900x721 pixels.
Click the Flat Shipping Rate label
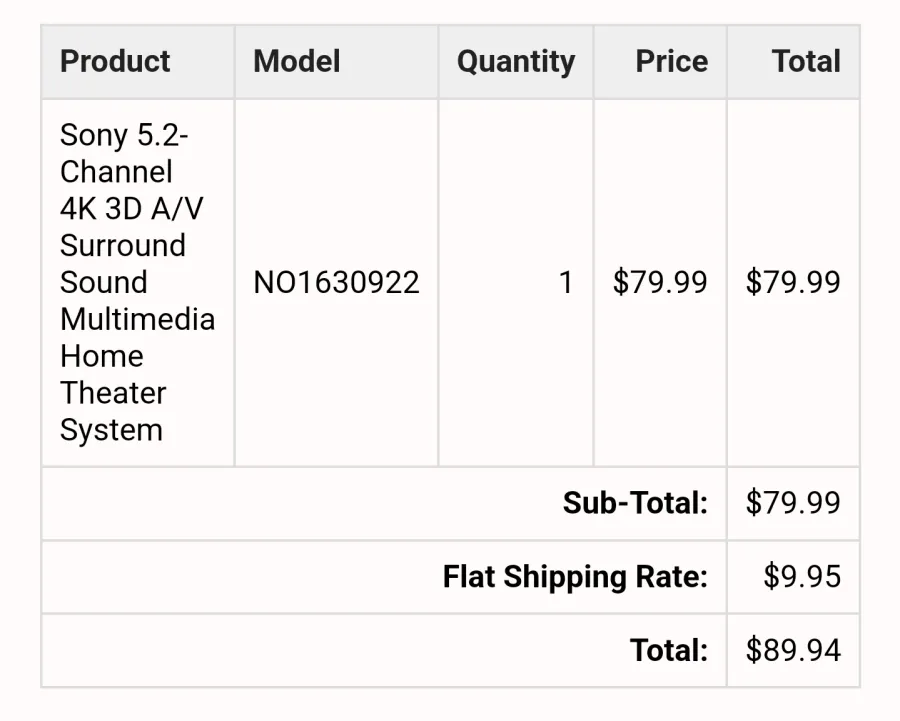tap(575, 576)
